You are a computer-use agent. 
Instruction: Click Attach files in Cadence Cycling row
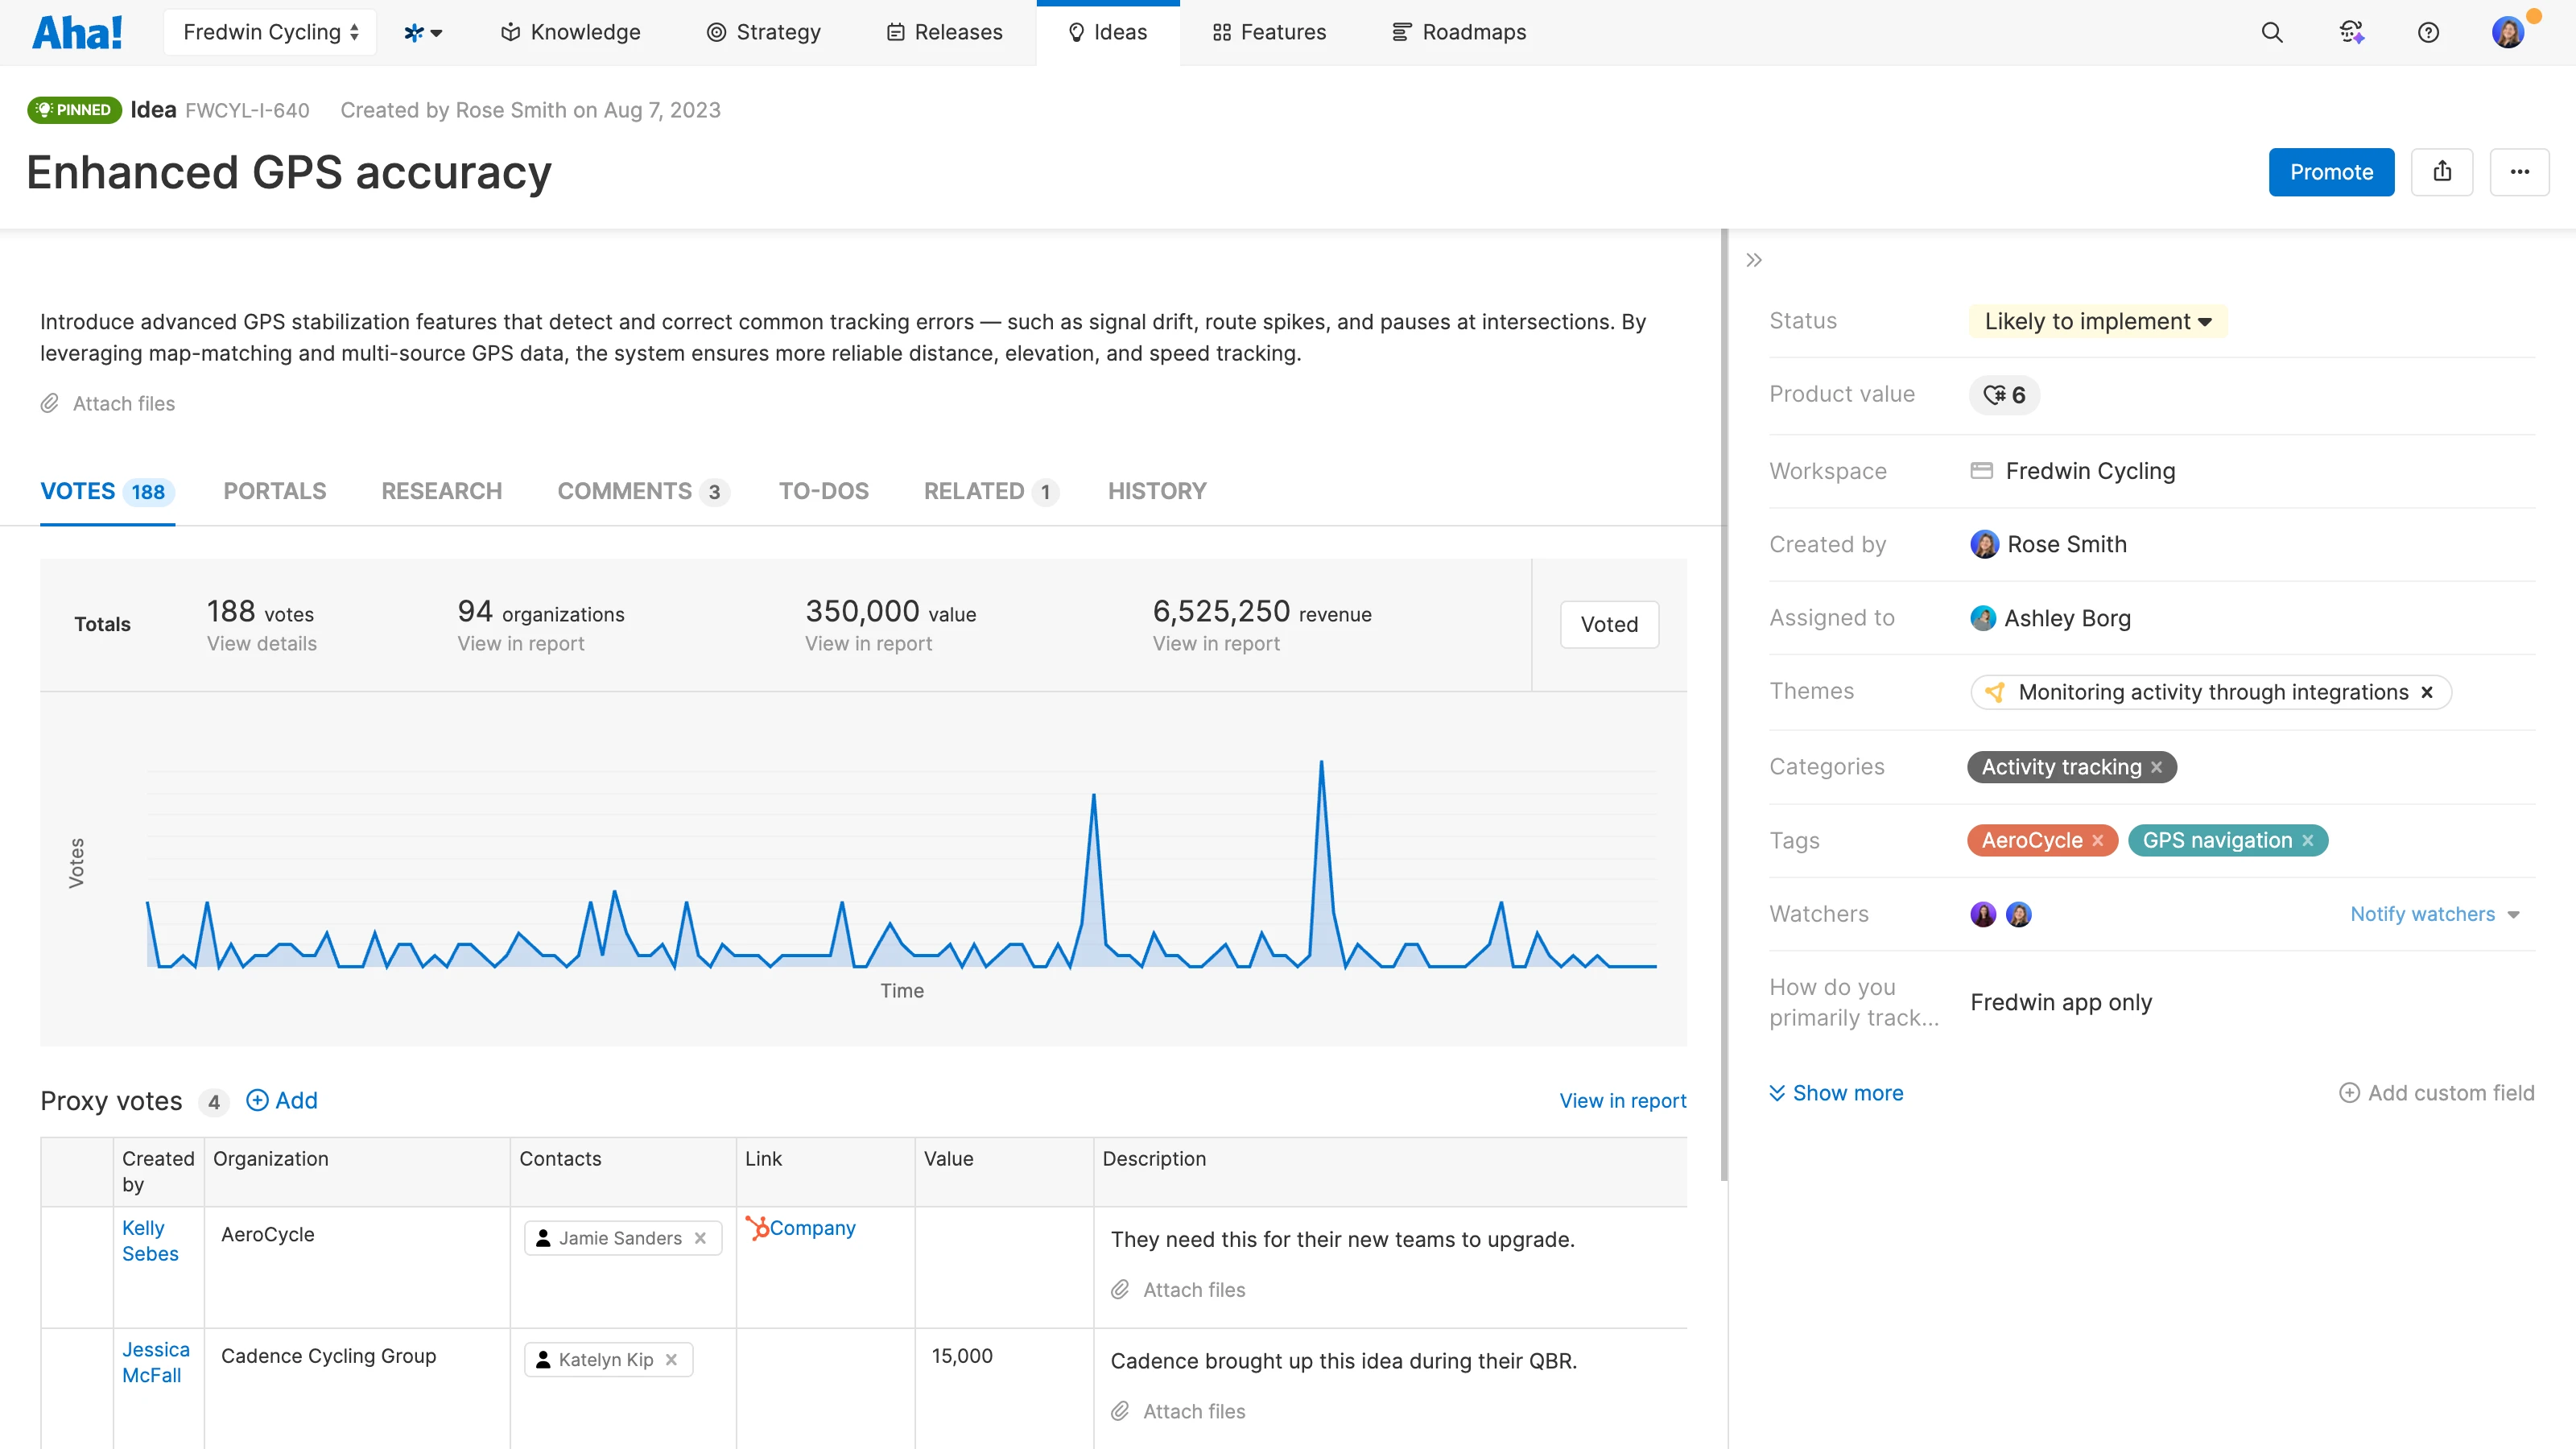(x=1178, y=1411)
